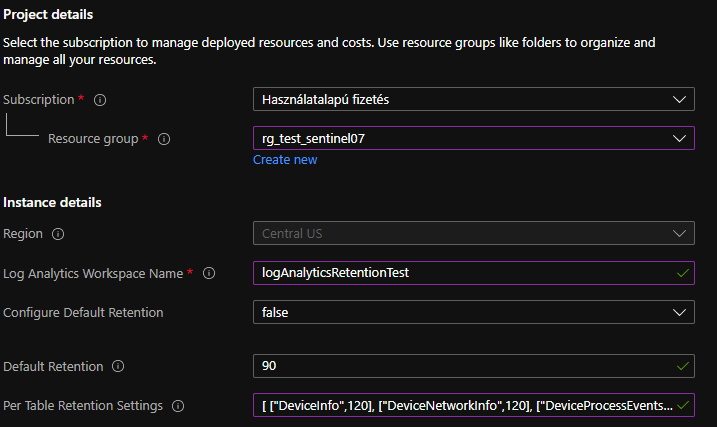Click green checkmark in Per Table Retention field

coord(682,406)
